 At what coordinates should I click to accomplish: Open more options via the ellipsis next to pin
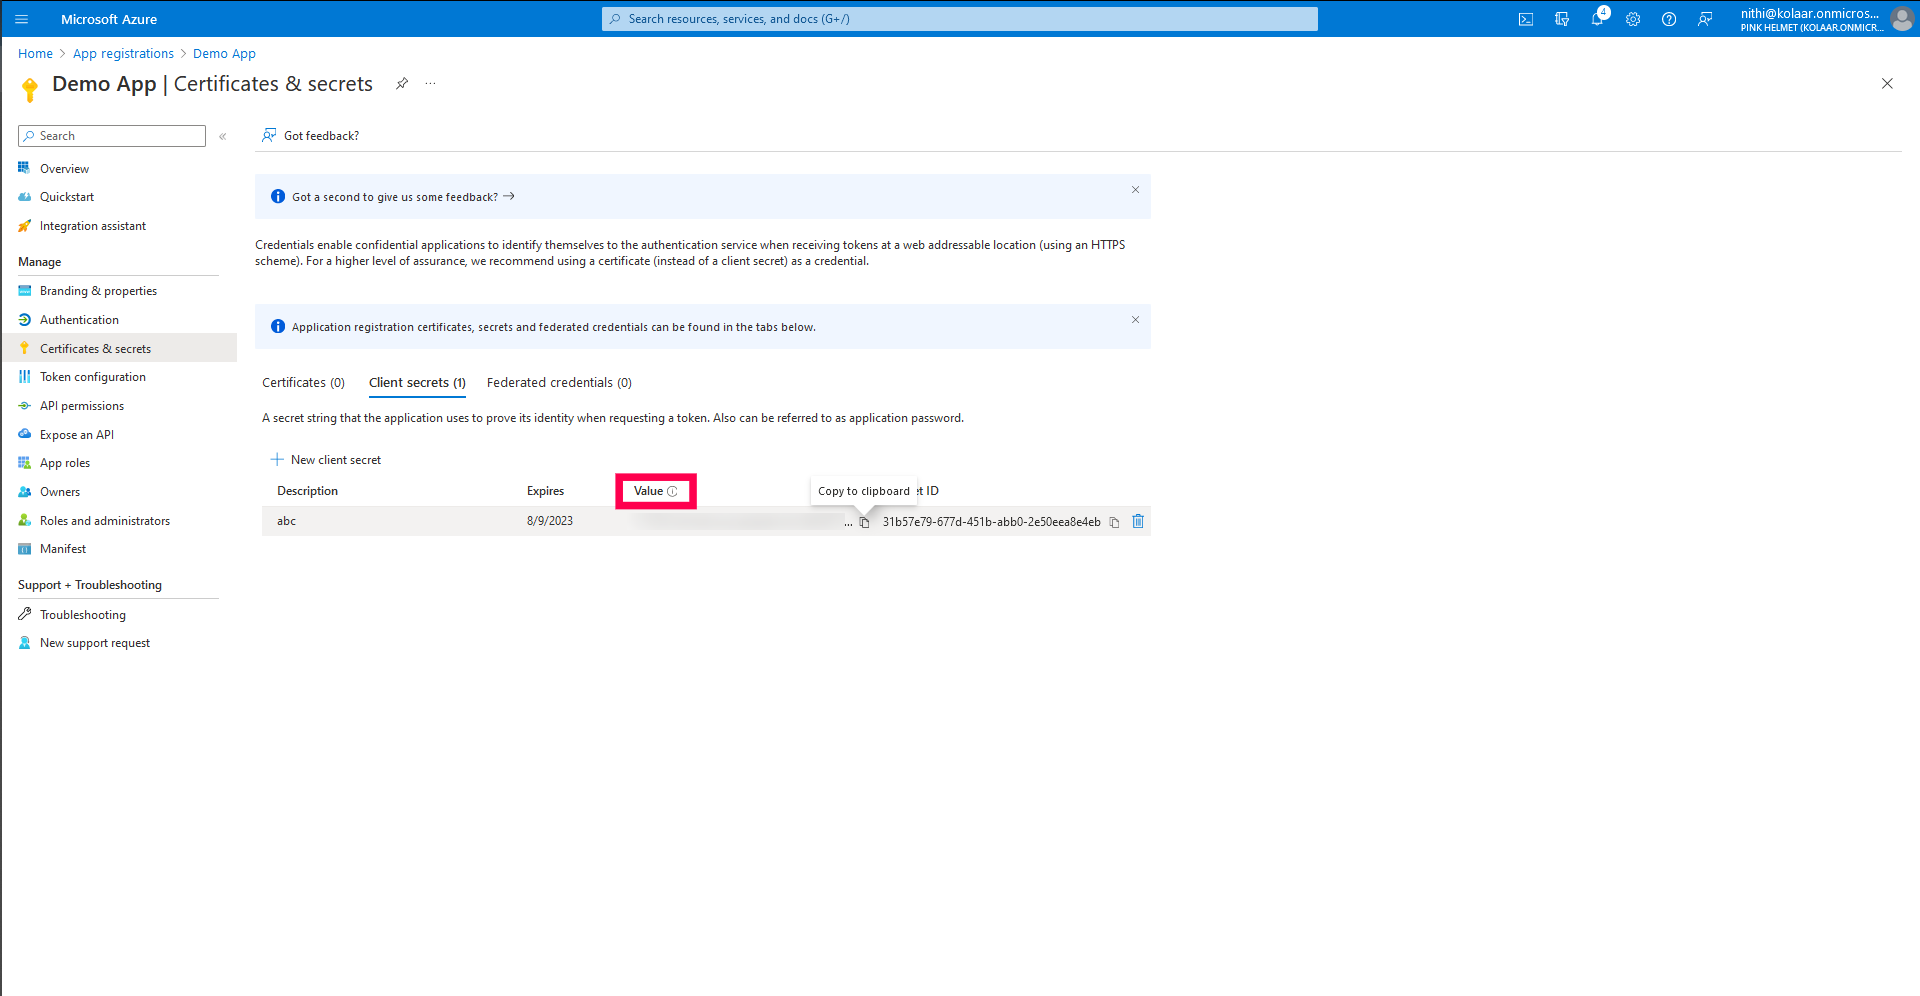pos(430,84)
